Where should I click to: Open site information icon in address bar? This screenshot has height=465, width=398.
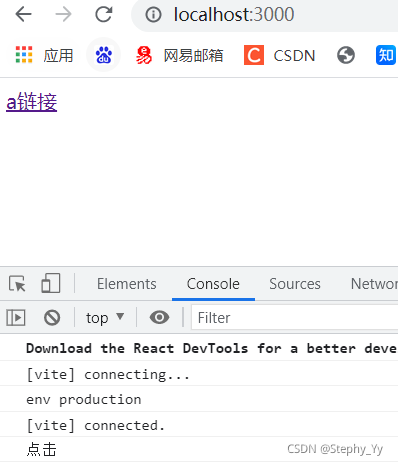pyautogui.click(x=153, y=15)
